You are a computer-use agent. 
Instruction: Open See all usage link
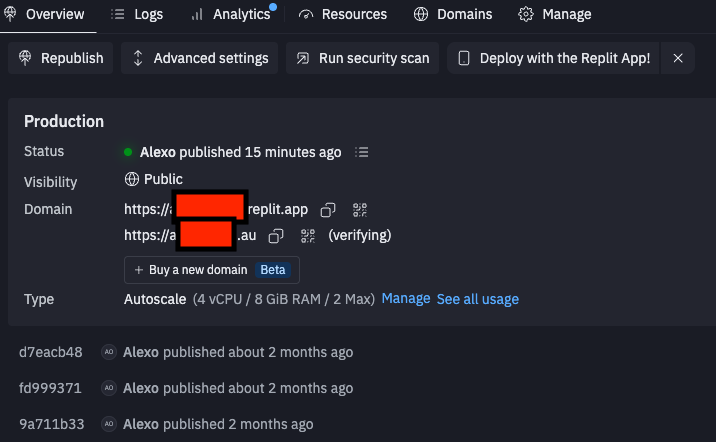click(478, 299)
